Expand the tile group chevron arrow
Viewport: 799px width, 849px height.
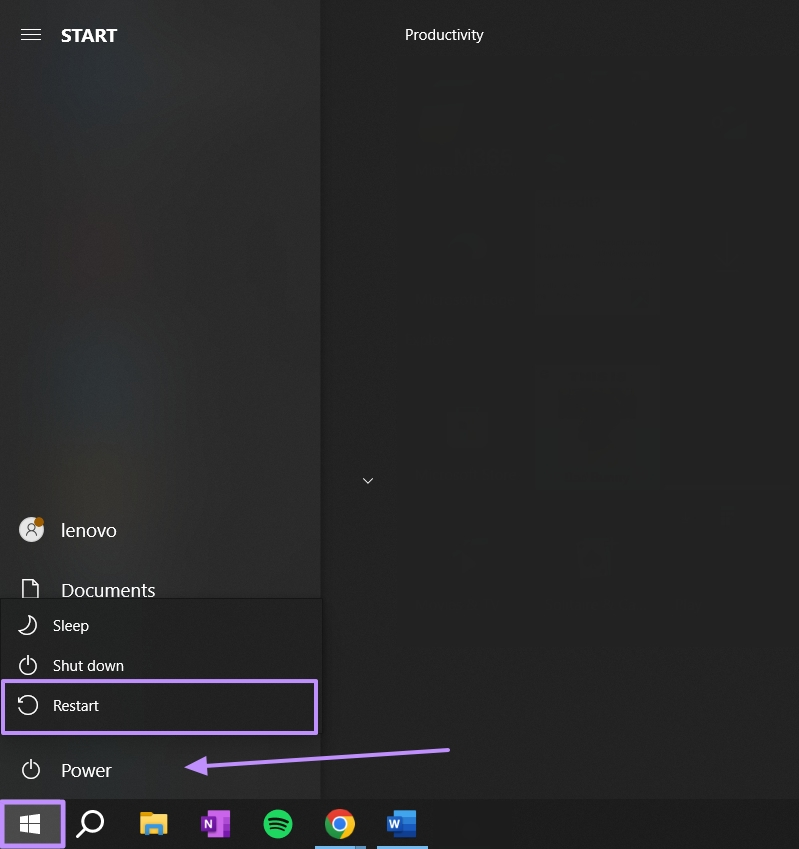point(368,481)
